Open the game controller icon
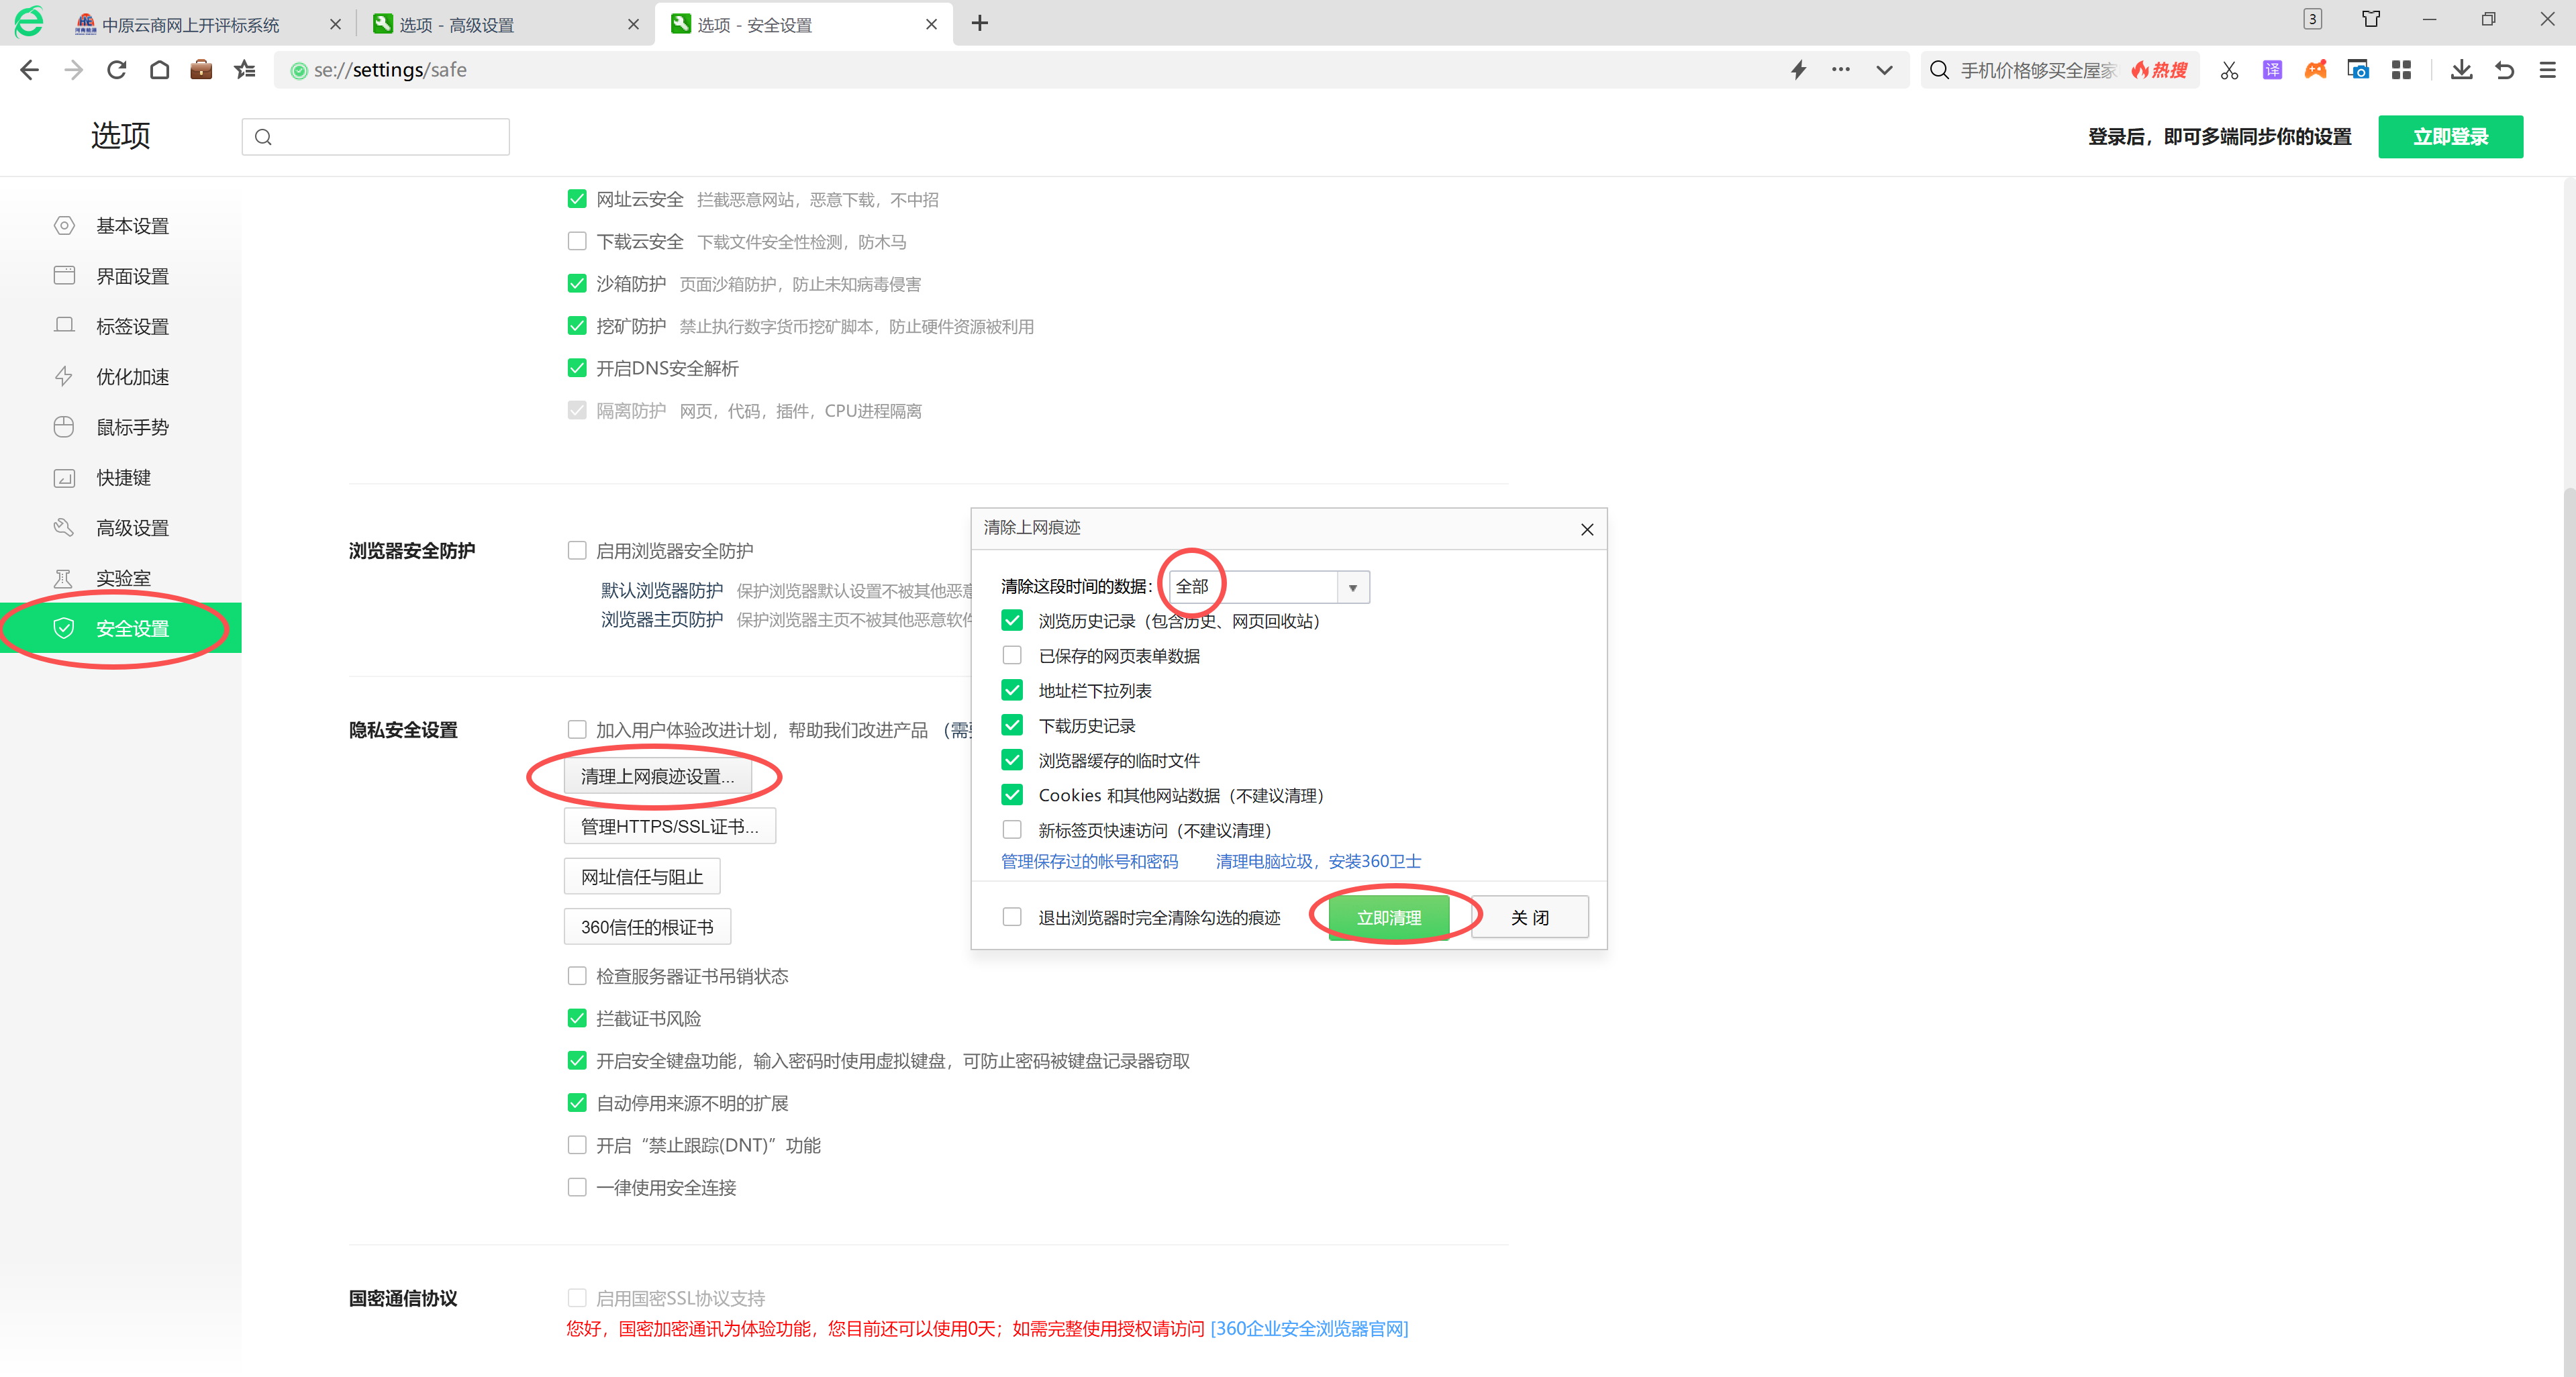The height and width of the screenshot is (1377, 2576). click(2315, 70)
